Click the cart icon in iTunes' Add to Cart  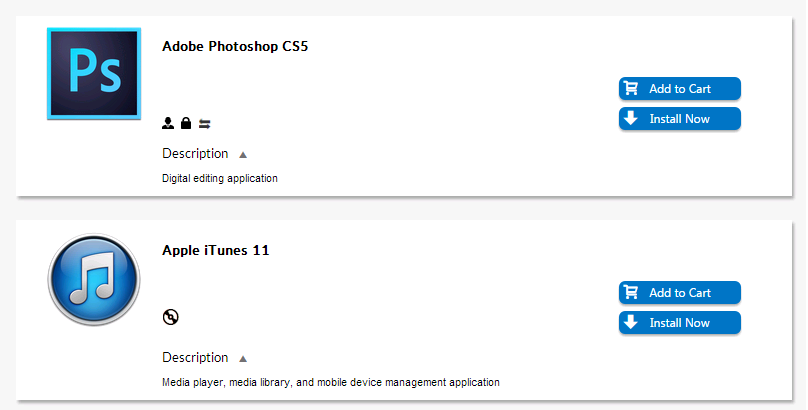point(631,293)
